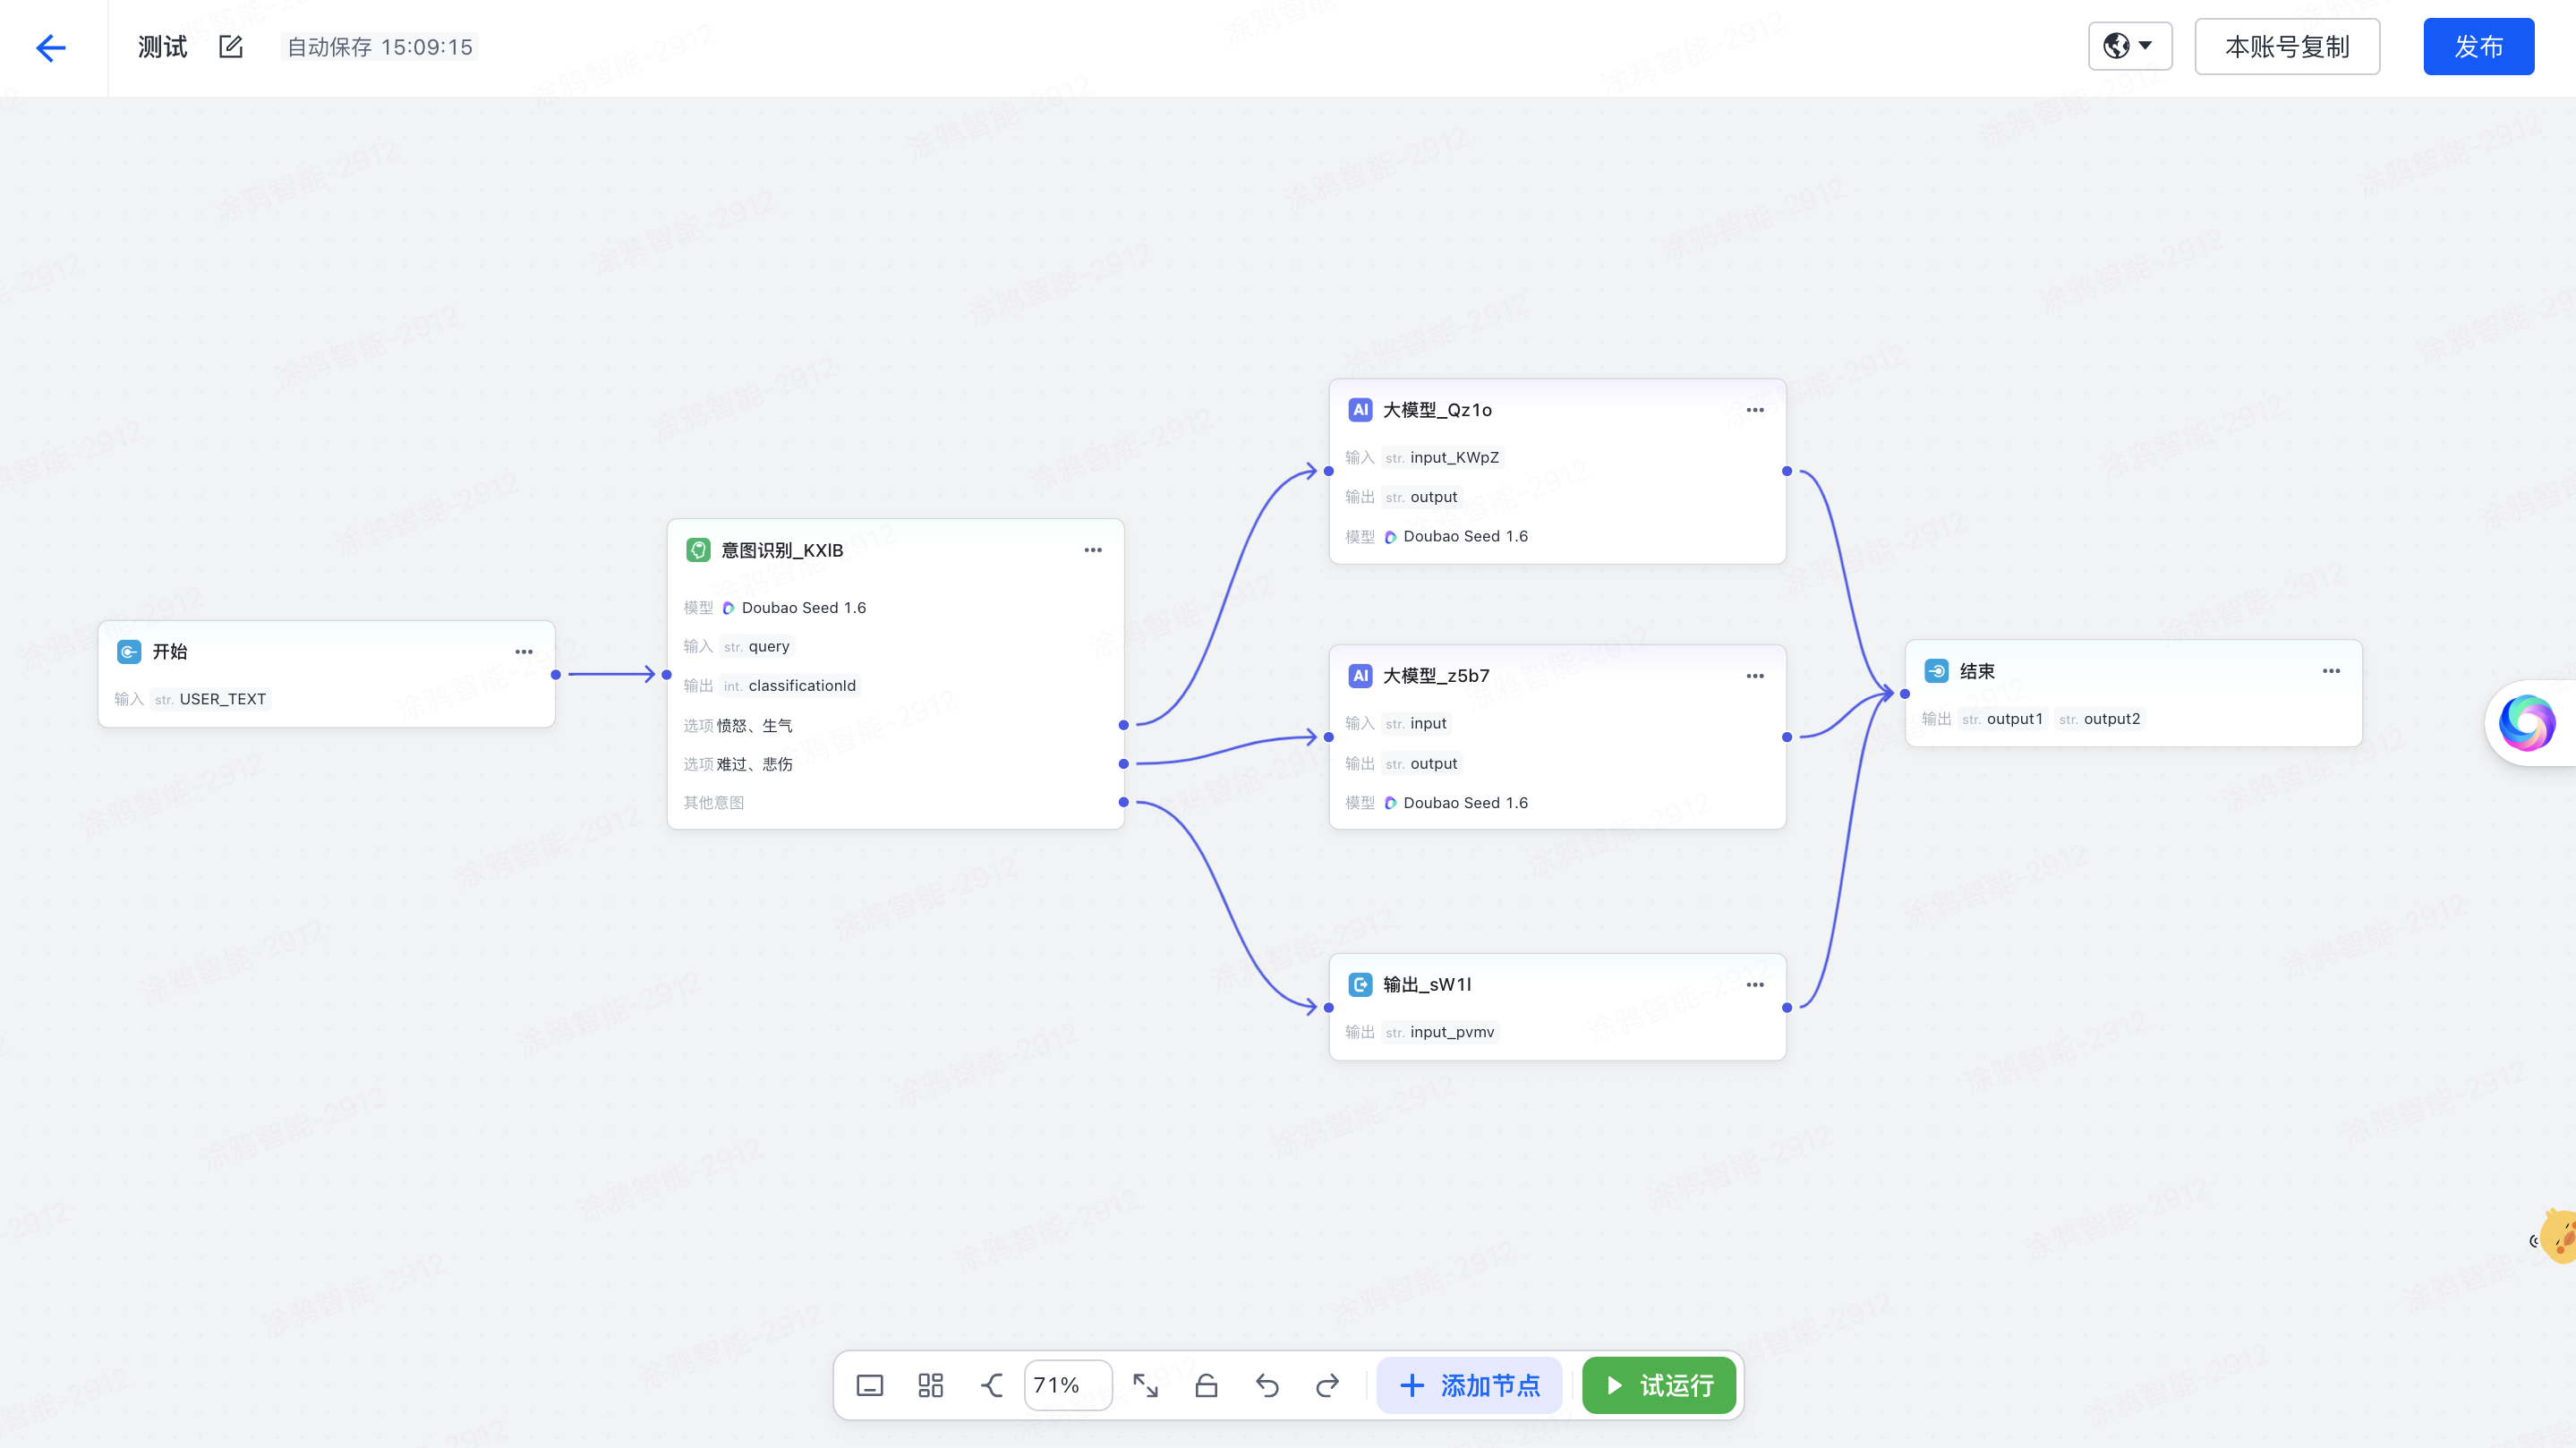Fit canvas to view with arrows icon
The image size is (2576, 1448).
point(1146,1385)
